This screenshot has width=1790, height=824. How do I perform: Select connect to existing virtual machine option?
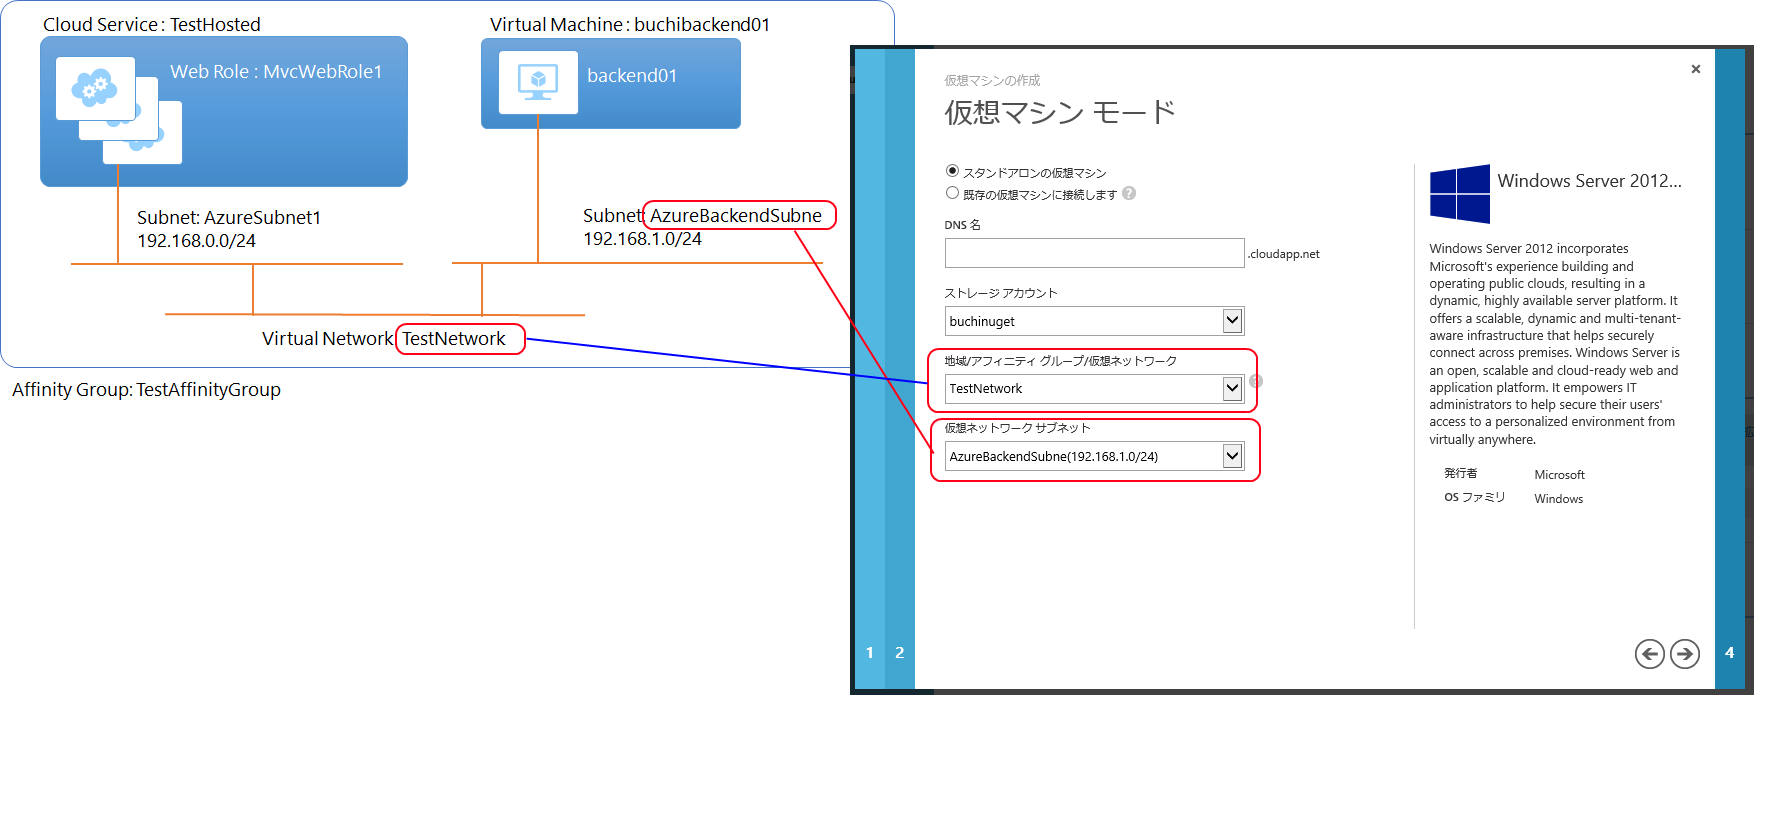[952, 193]
